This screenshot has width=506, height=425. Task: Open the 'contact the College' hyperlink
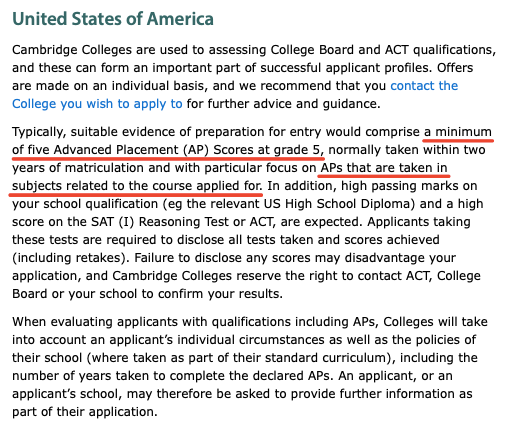coord(424,86)
